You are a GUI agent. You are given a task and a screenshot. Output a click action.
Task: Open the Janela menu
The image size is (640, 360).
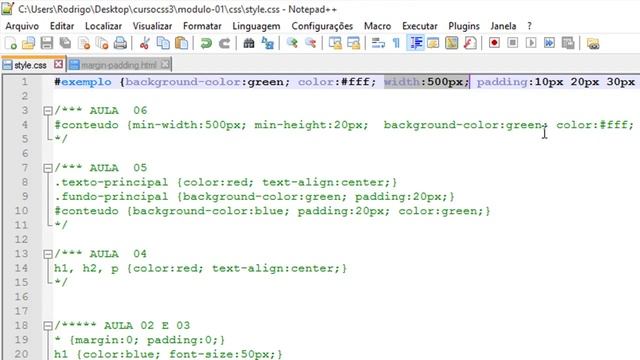[503, 26]
